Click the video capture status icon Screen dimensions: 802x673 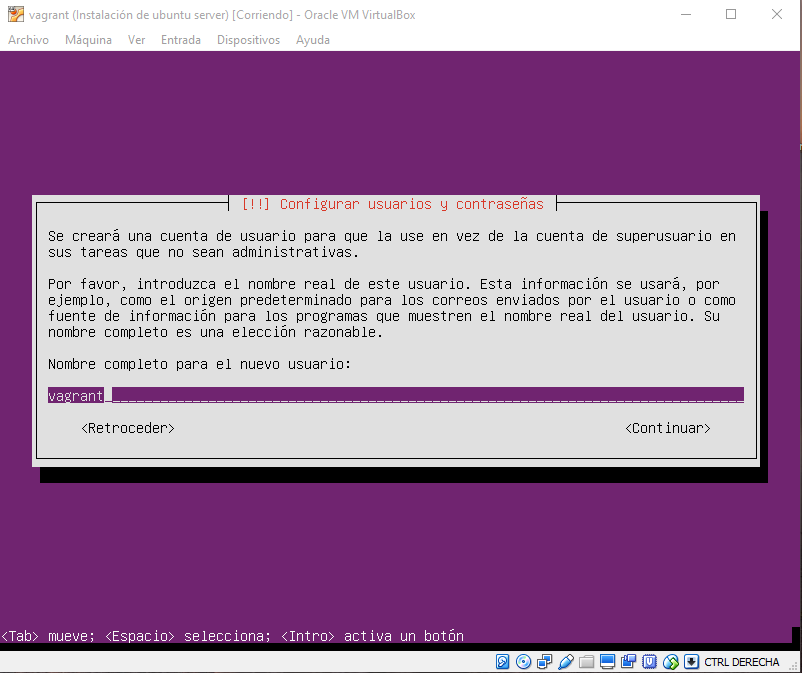tap(628, 662)
